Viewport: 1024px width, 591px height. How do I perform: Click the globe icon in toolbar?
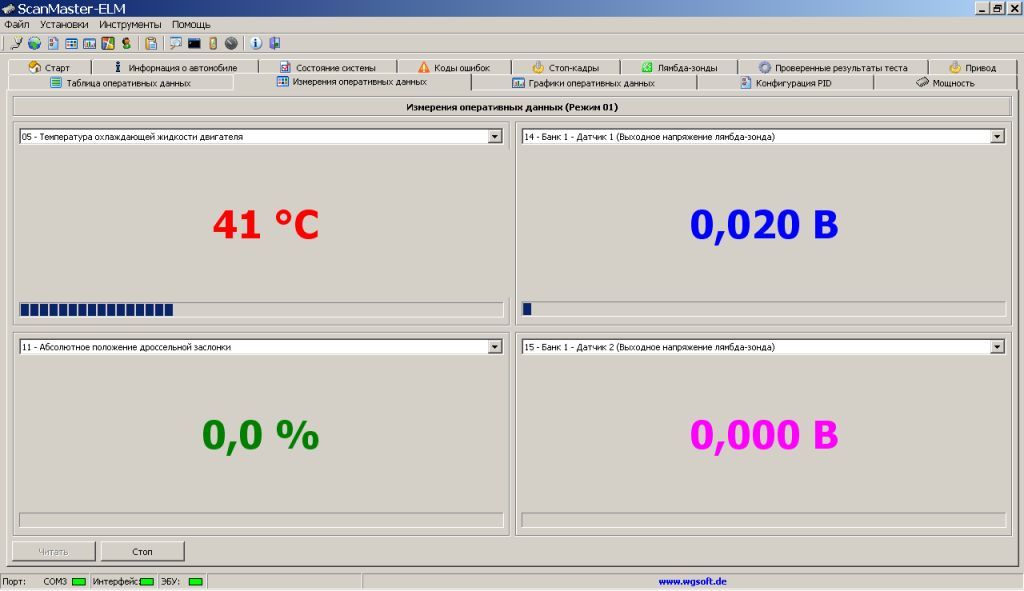click(x=34, y=43)
